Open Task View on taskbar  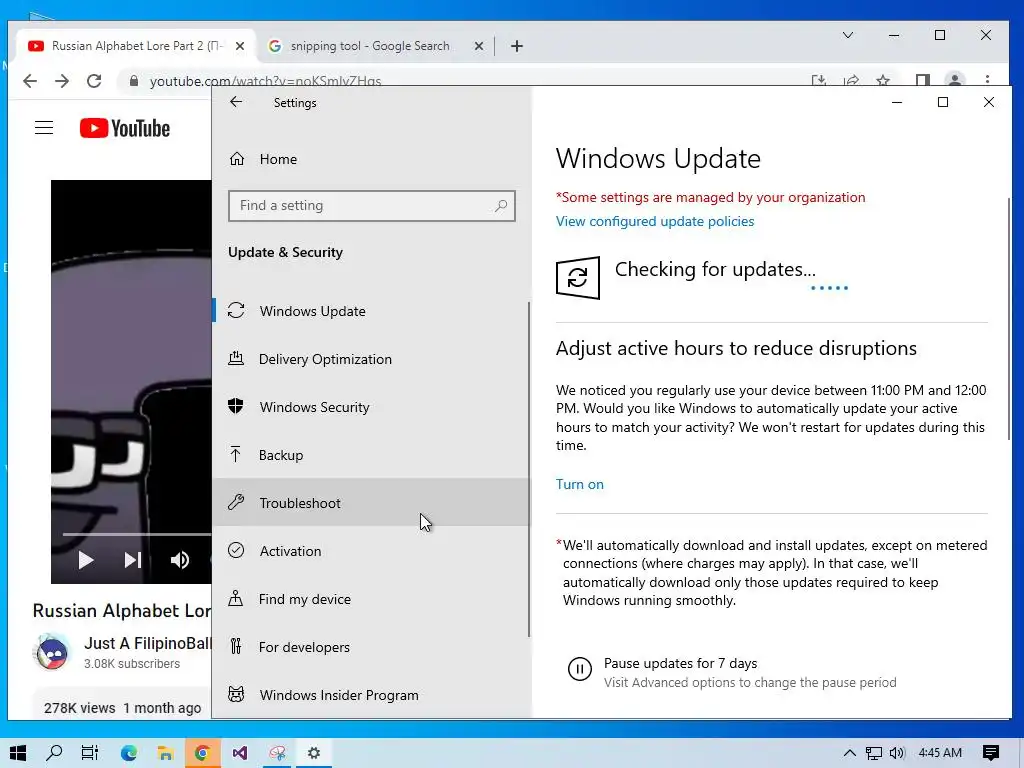[x=89, y=753]
